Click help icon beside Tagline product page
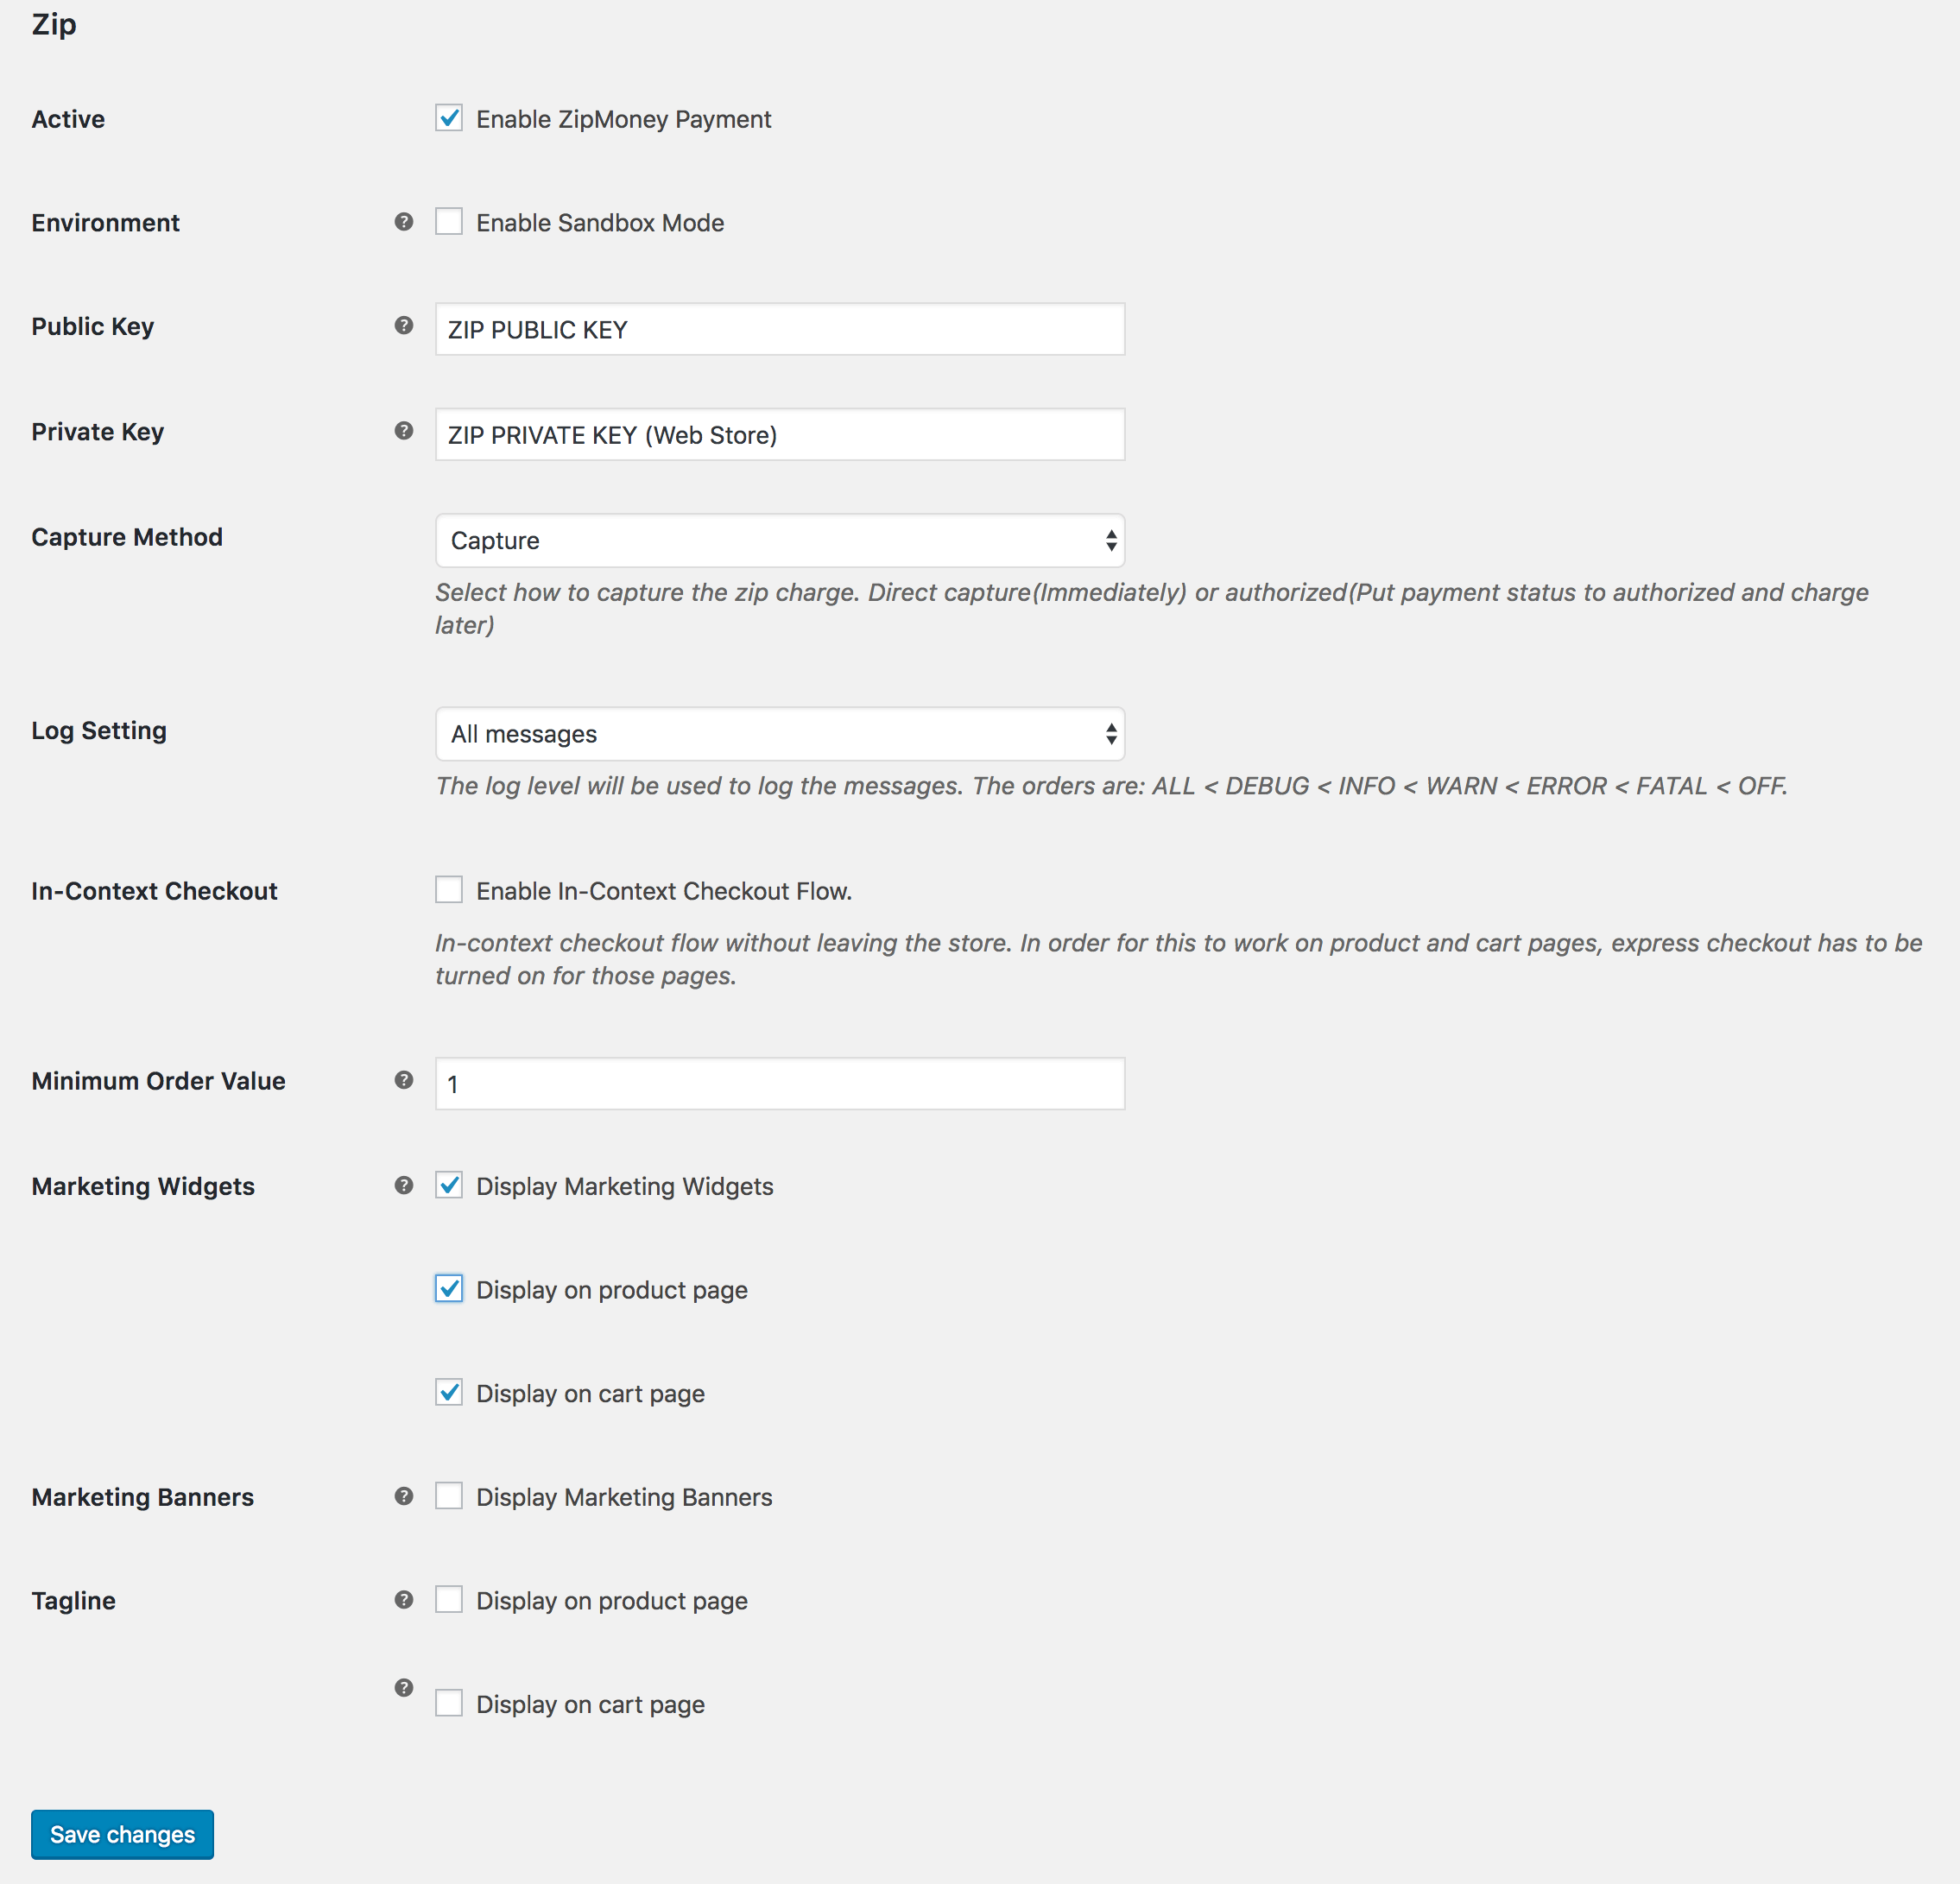 tap(404, 1600)
